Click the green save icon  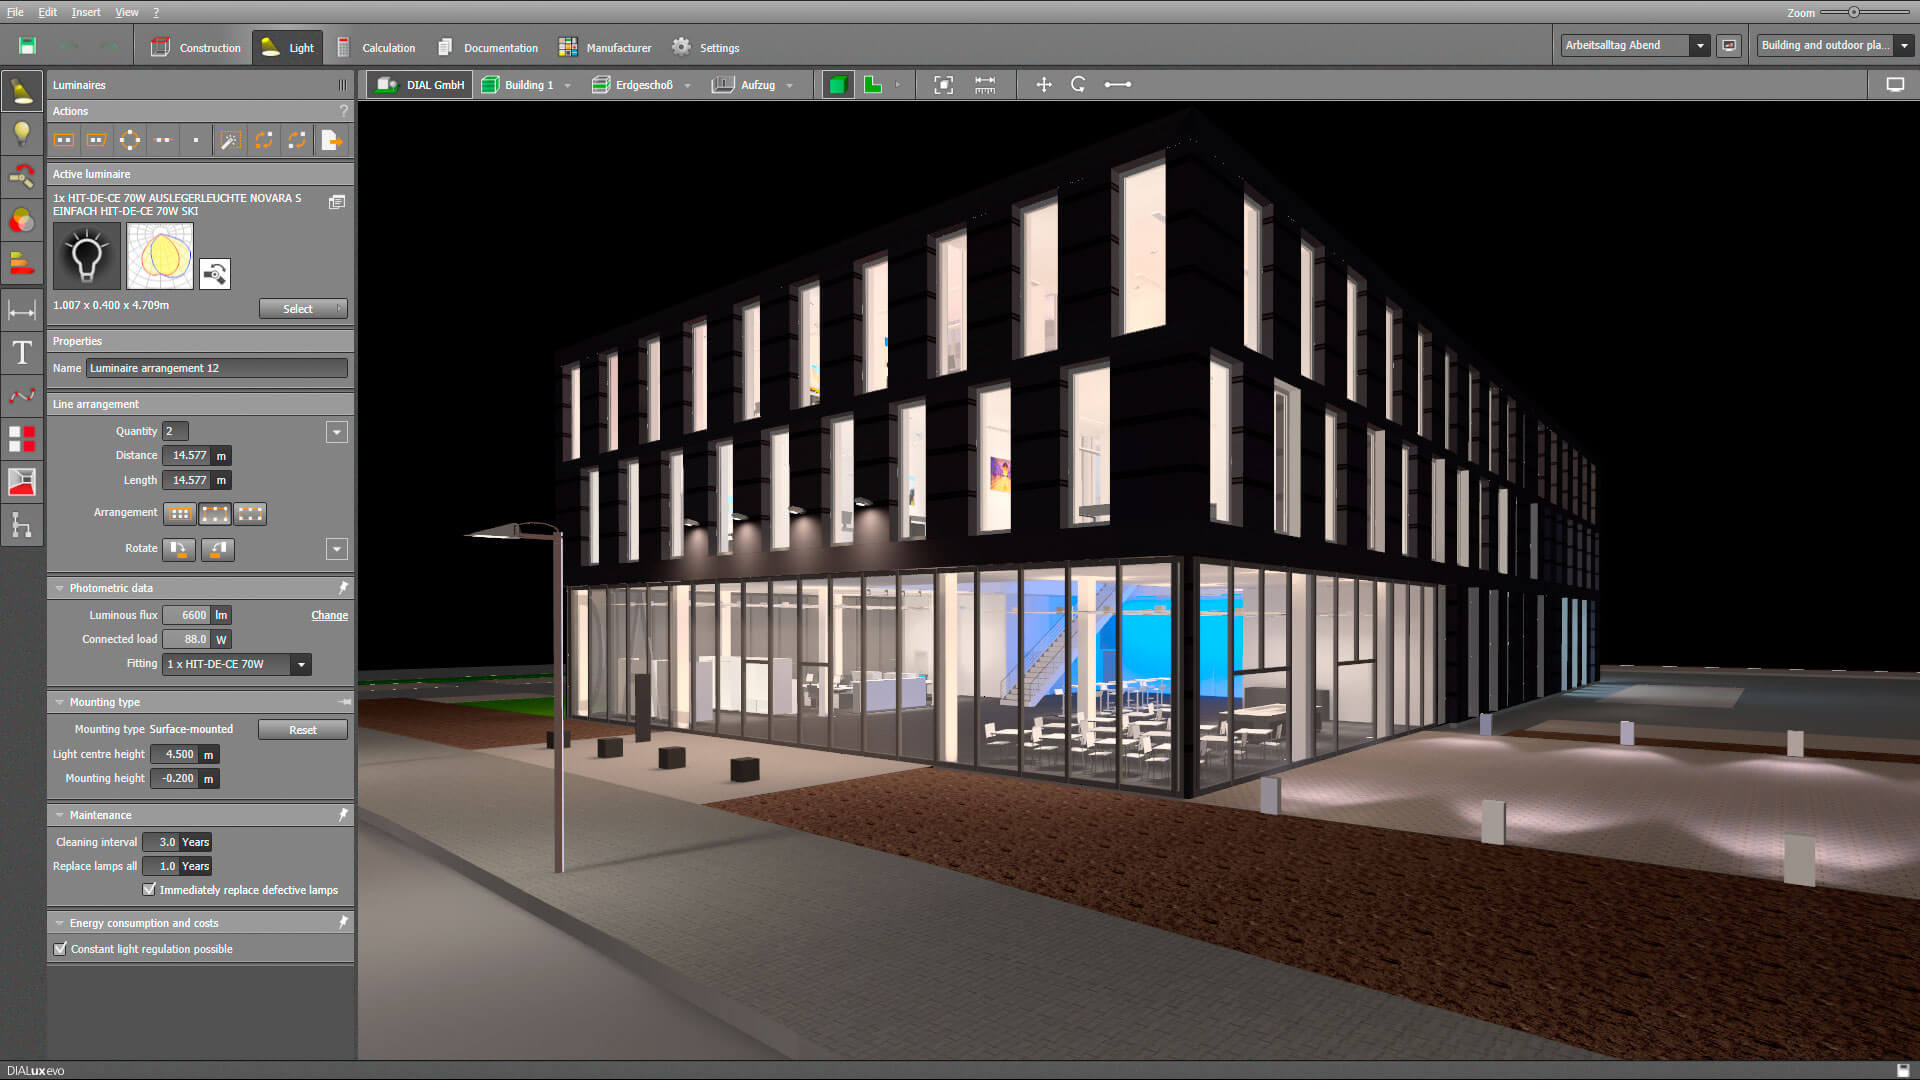(x=27, y=46)
